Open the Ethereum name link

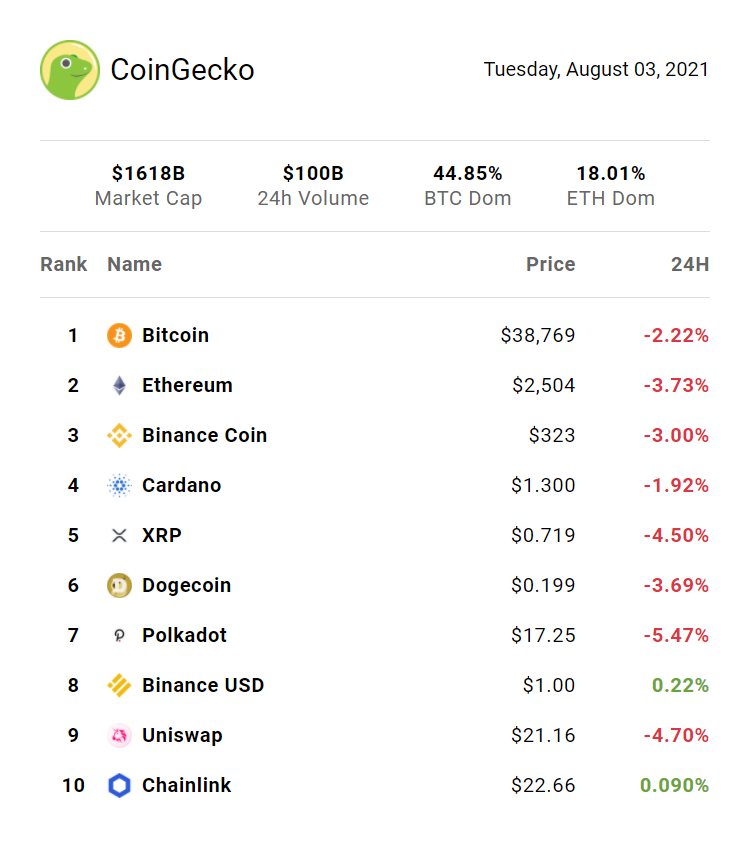(x=187, y=385)
